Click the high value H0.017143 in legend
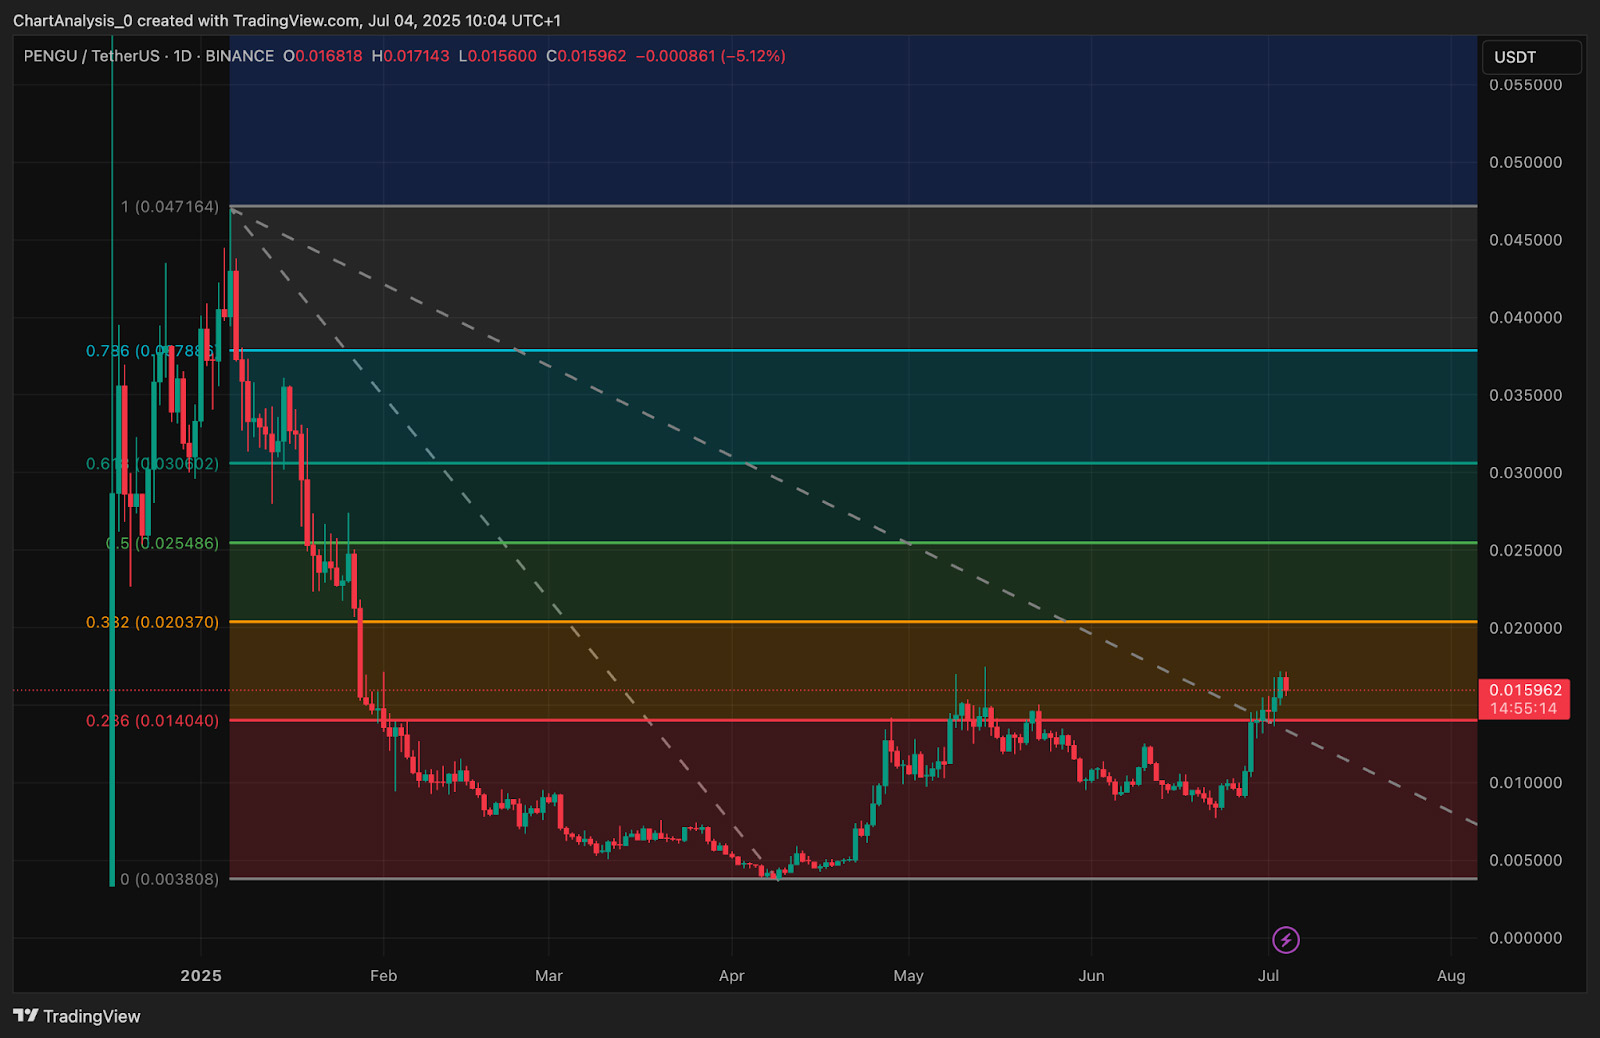 tap(411, 56)
